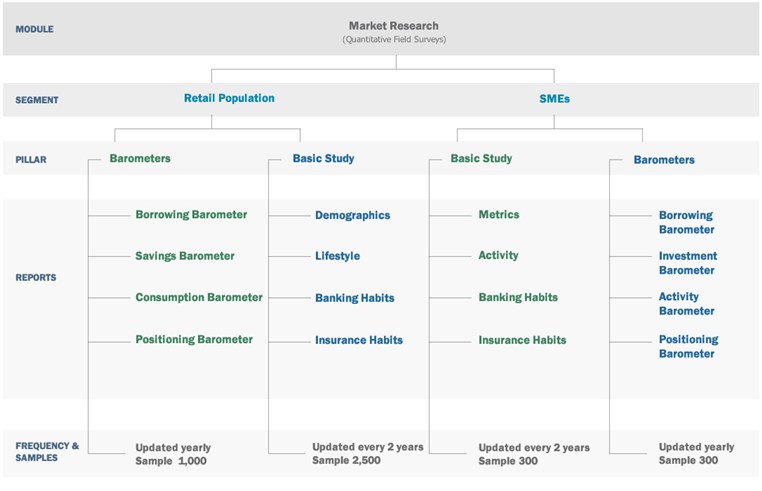Open the Savings Barometer report
This screenshot has width=762, height=491.
point(185,256)
